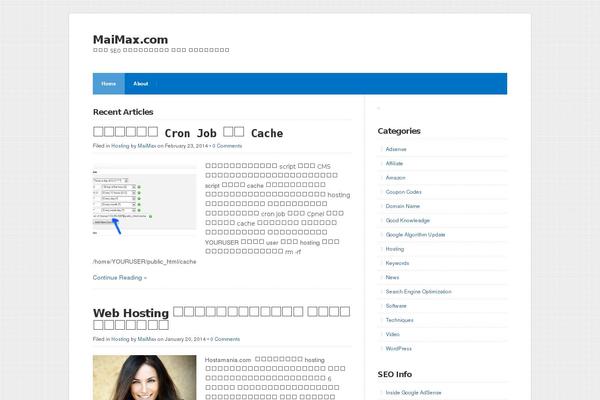Browse the Adsense category
Screen dimensions: 600x400
[x=396, y=149]
